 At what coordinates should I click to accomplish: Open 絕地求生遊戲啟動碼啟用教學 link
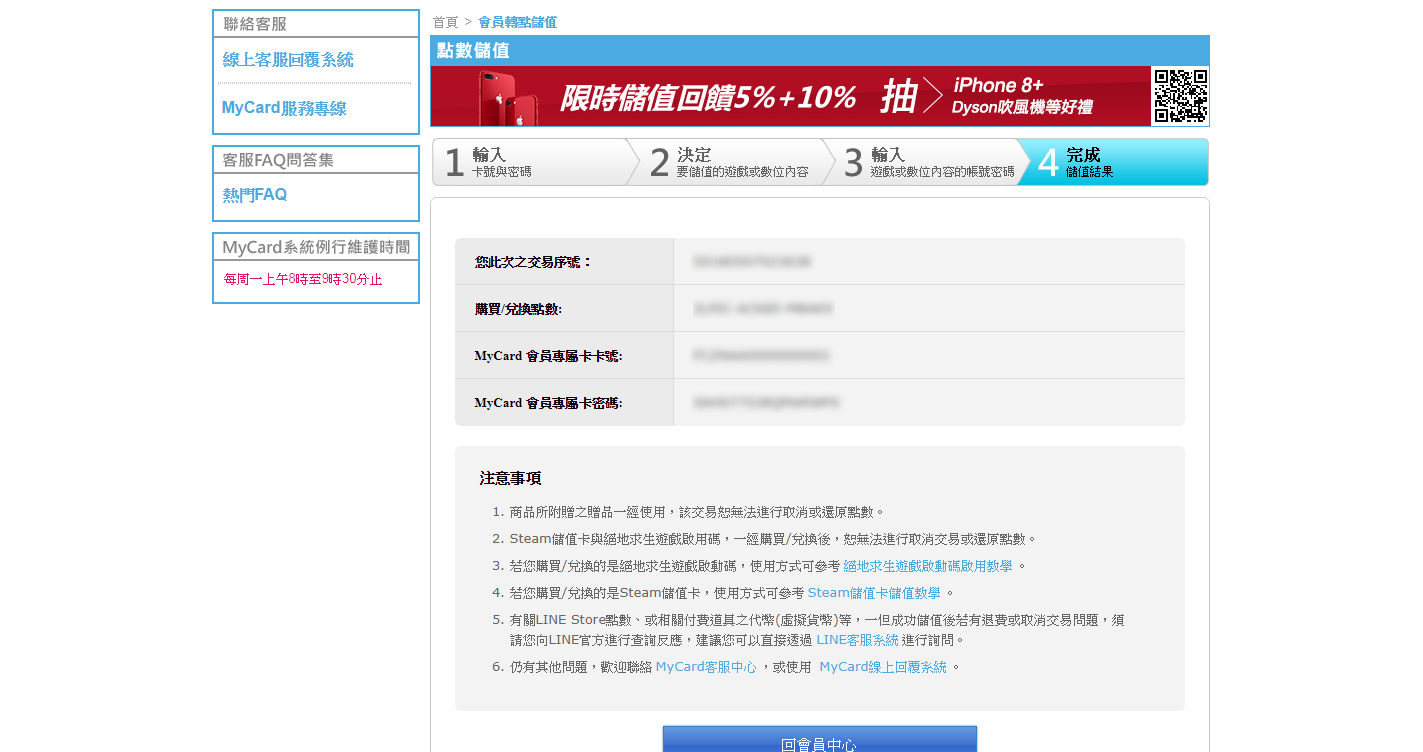point(927,566)
